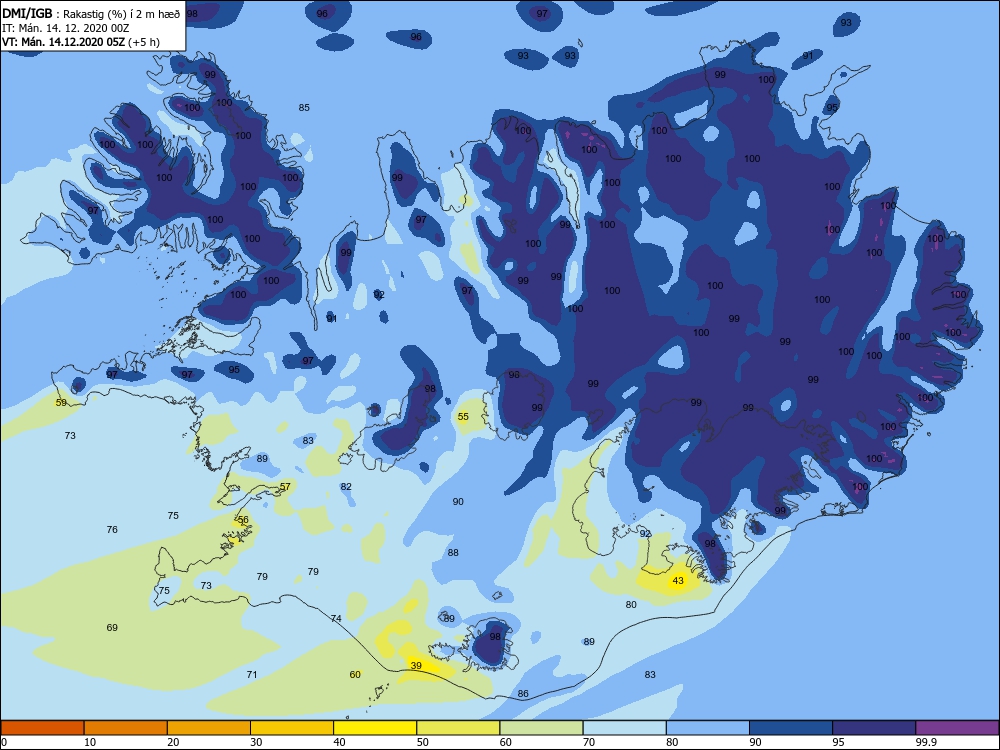This screenshot has width=1000, height=750.
Task: Click the "76" humidity value on the map
Action: coord(112,529)
